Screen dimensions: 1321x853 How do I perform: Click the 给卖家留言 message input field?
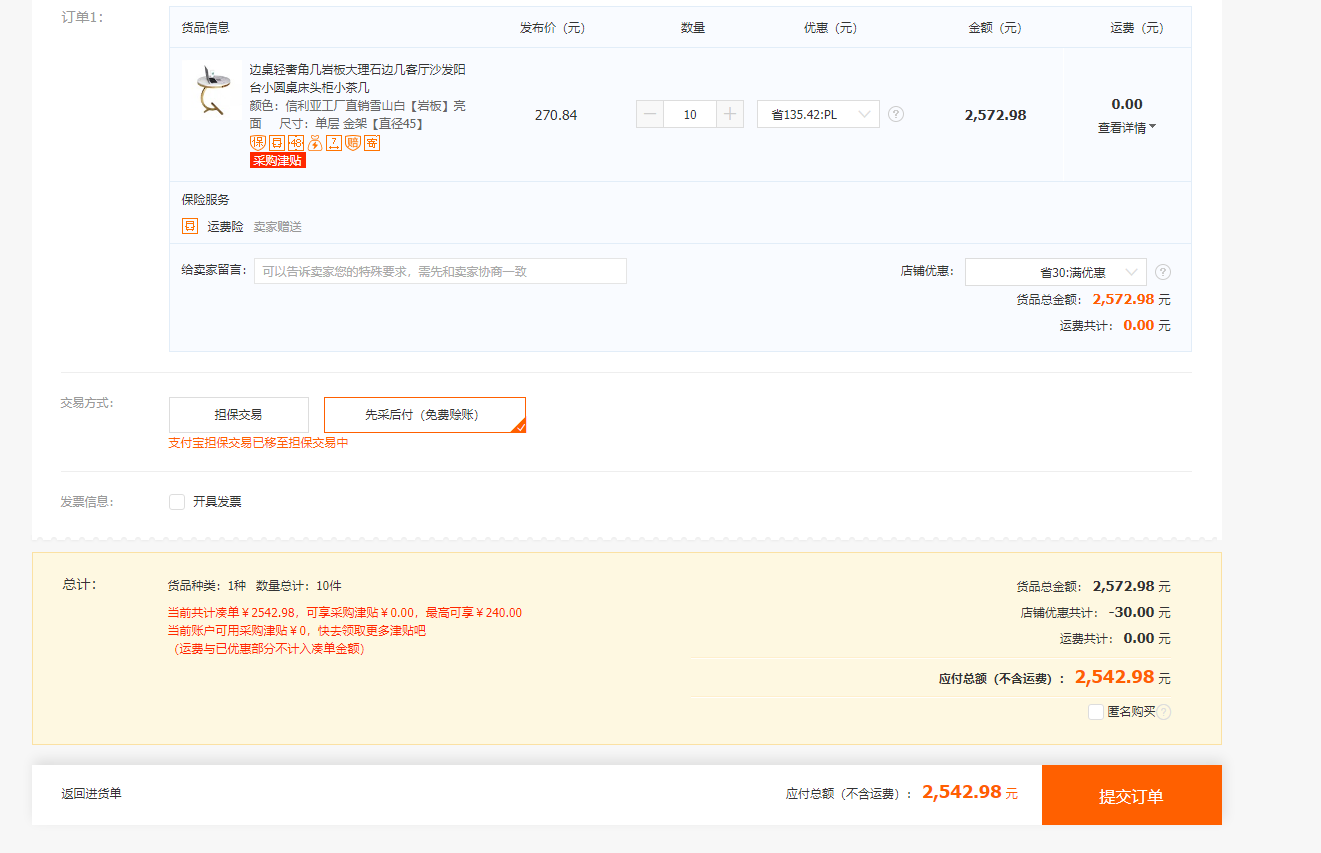pyautogui.click(x=440, y=271)
